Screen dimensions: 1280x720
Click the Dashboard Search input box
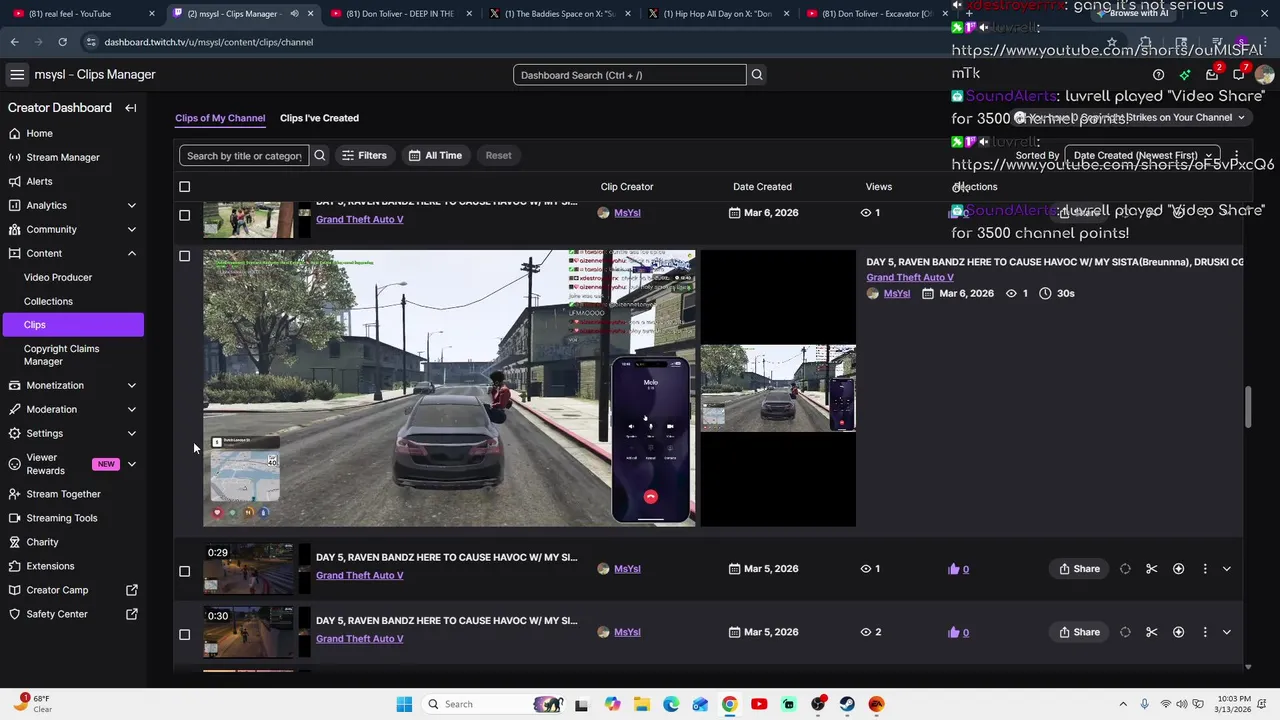point(630,75)
